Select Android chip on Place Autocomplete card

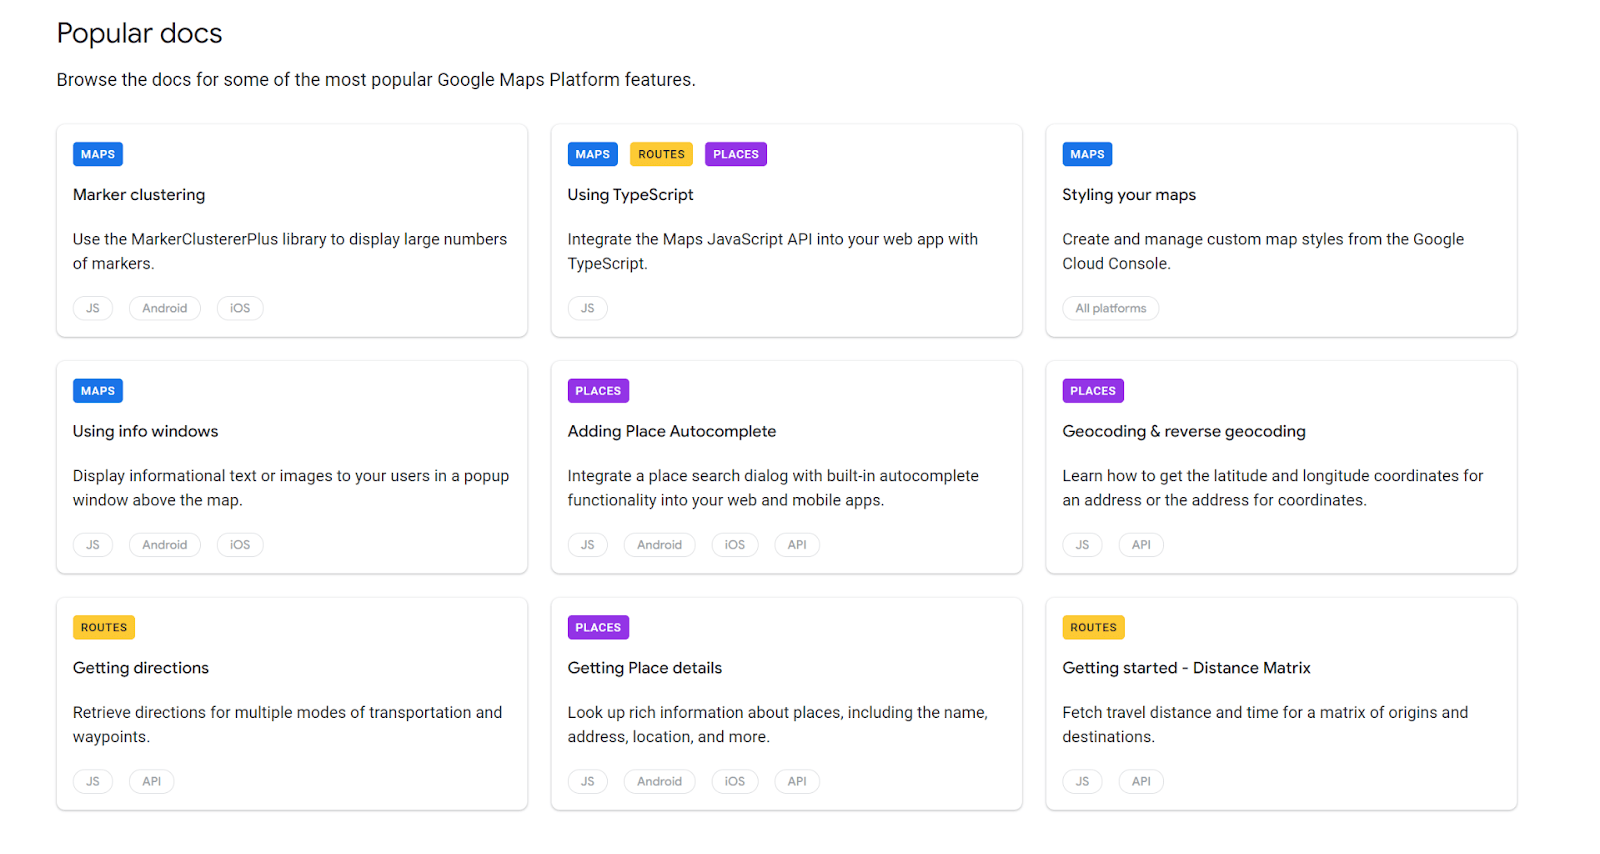tap(660, 545)
